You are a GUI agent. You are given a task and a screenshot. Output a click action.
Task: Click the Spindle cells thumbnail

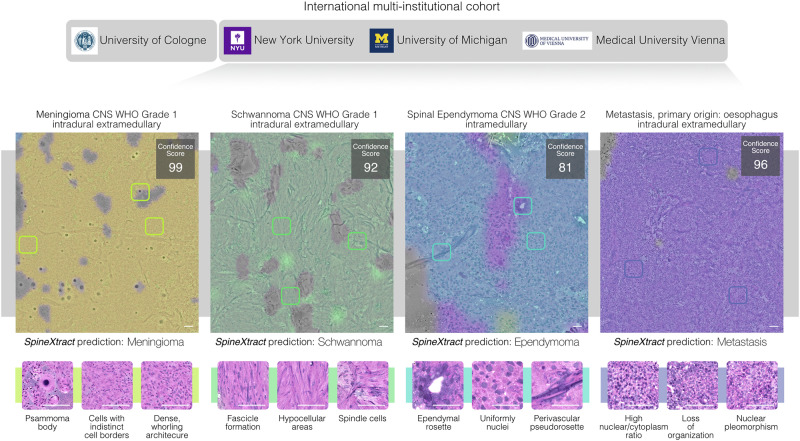click(x=362, y=385)
